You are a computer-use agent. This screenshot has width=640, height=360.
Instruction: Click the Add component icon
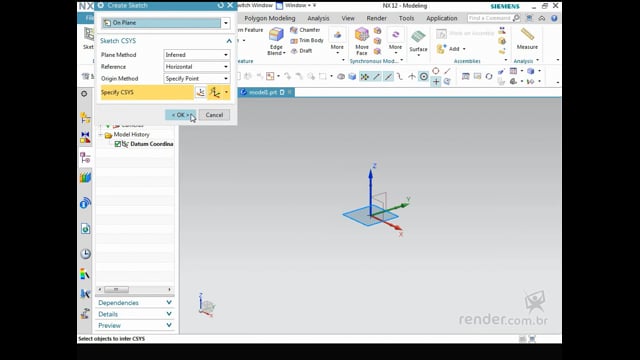tap(441, 49)
